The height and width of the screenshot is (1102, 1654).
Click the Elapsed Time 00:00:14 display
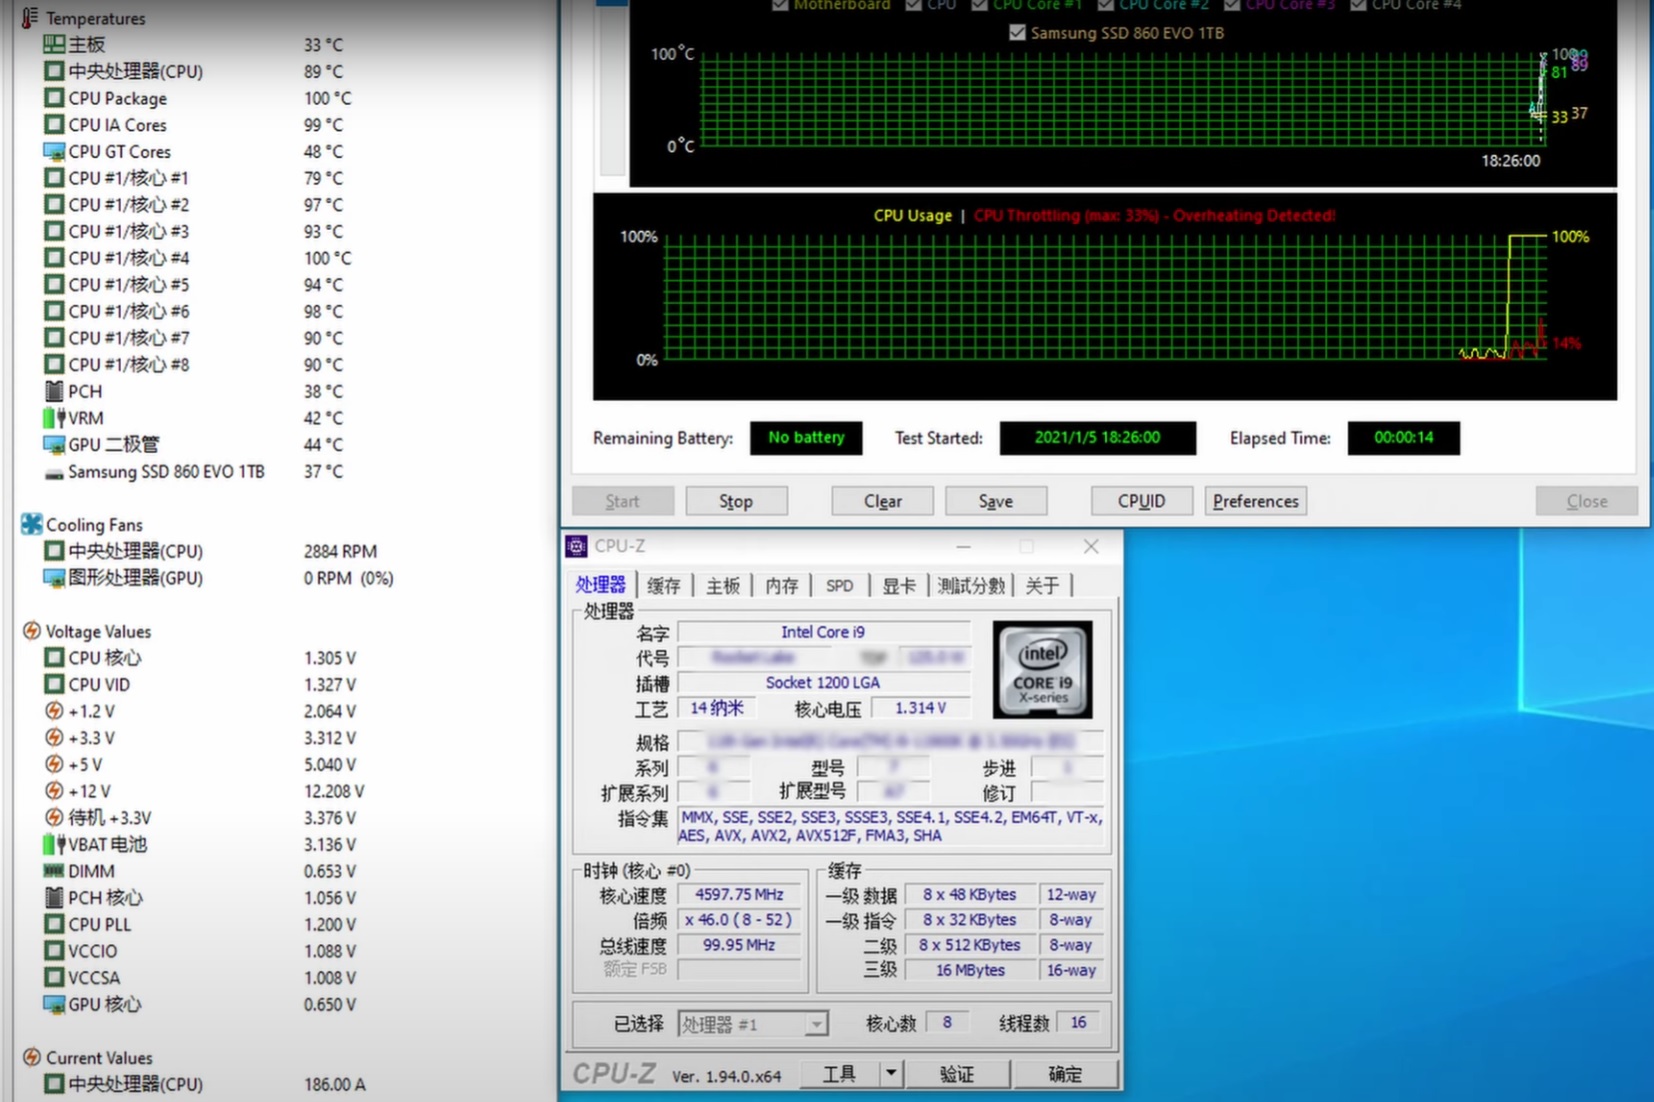(1403, 438)
